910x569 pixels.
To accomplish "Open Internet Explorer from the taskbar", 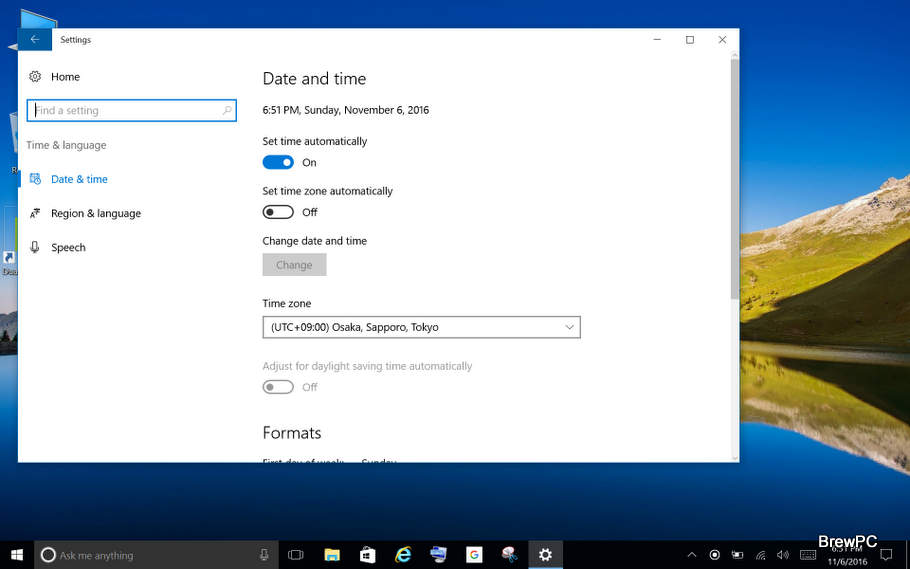I will [x=403, y=555].
